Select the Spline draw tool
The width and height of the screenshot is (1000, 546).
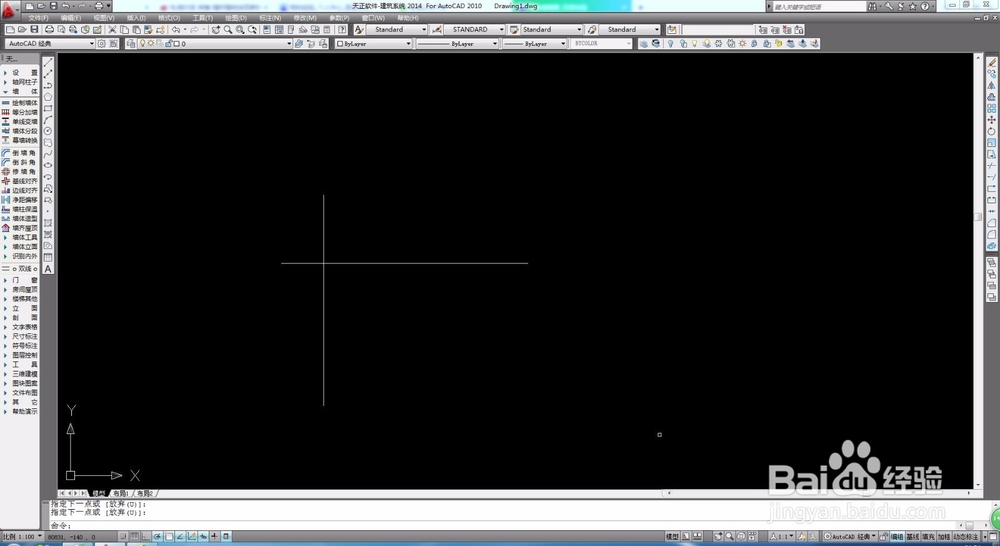[48, 154]
